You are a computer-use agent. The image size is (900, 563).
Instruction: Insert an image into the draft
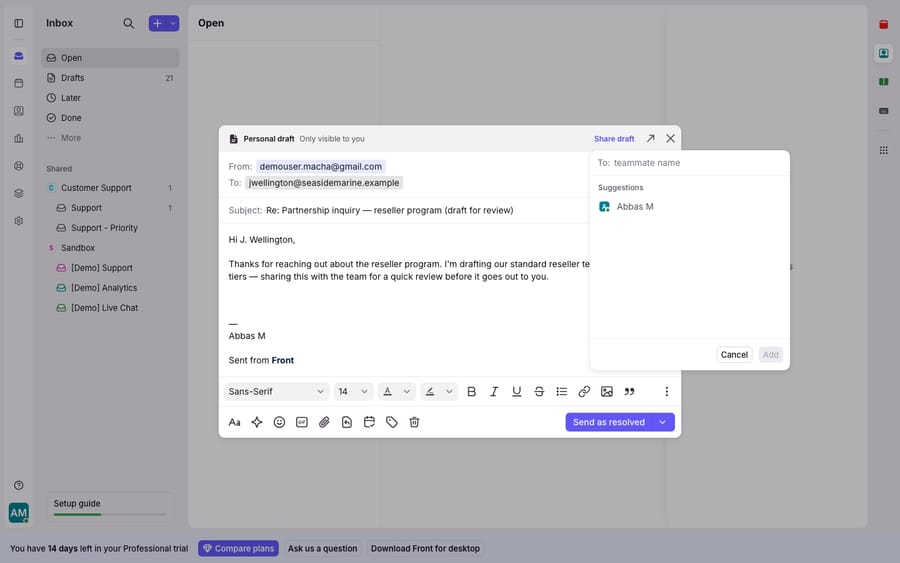click(607, 391)
